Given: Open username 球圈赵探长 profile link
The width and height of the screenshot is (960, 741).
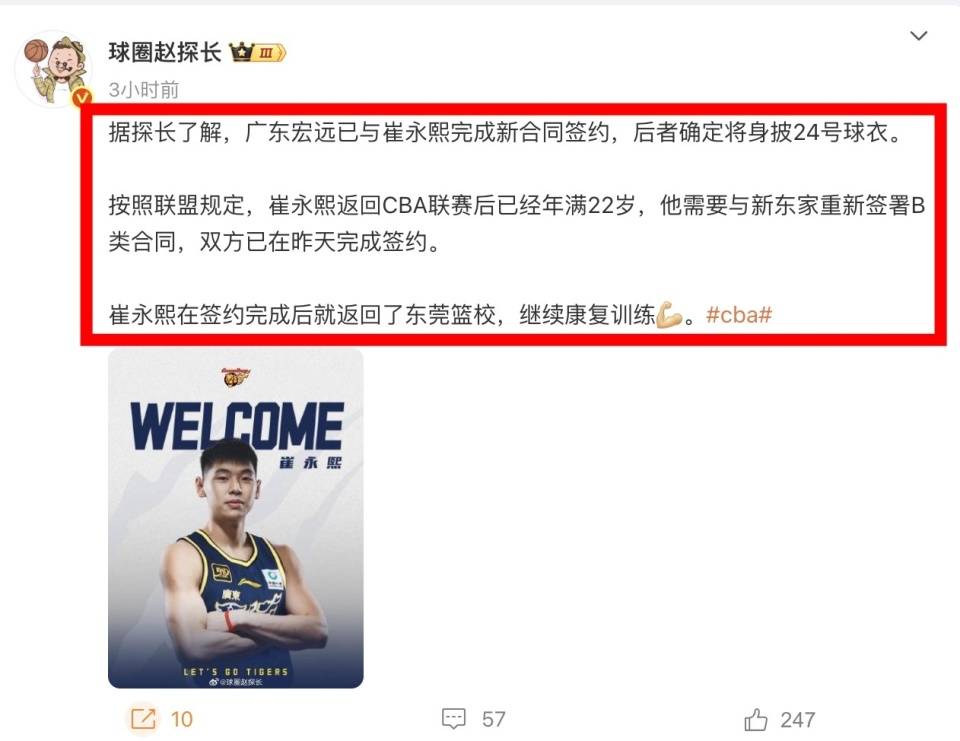Looking at the screenshot, I should pyautogui.click(x=165, y=53).
